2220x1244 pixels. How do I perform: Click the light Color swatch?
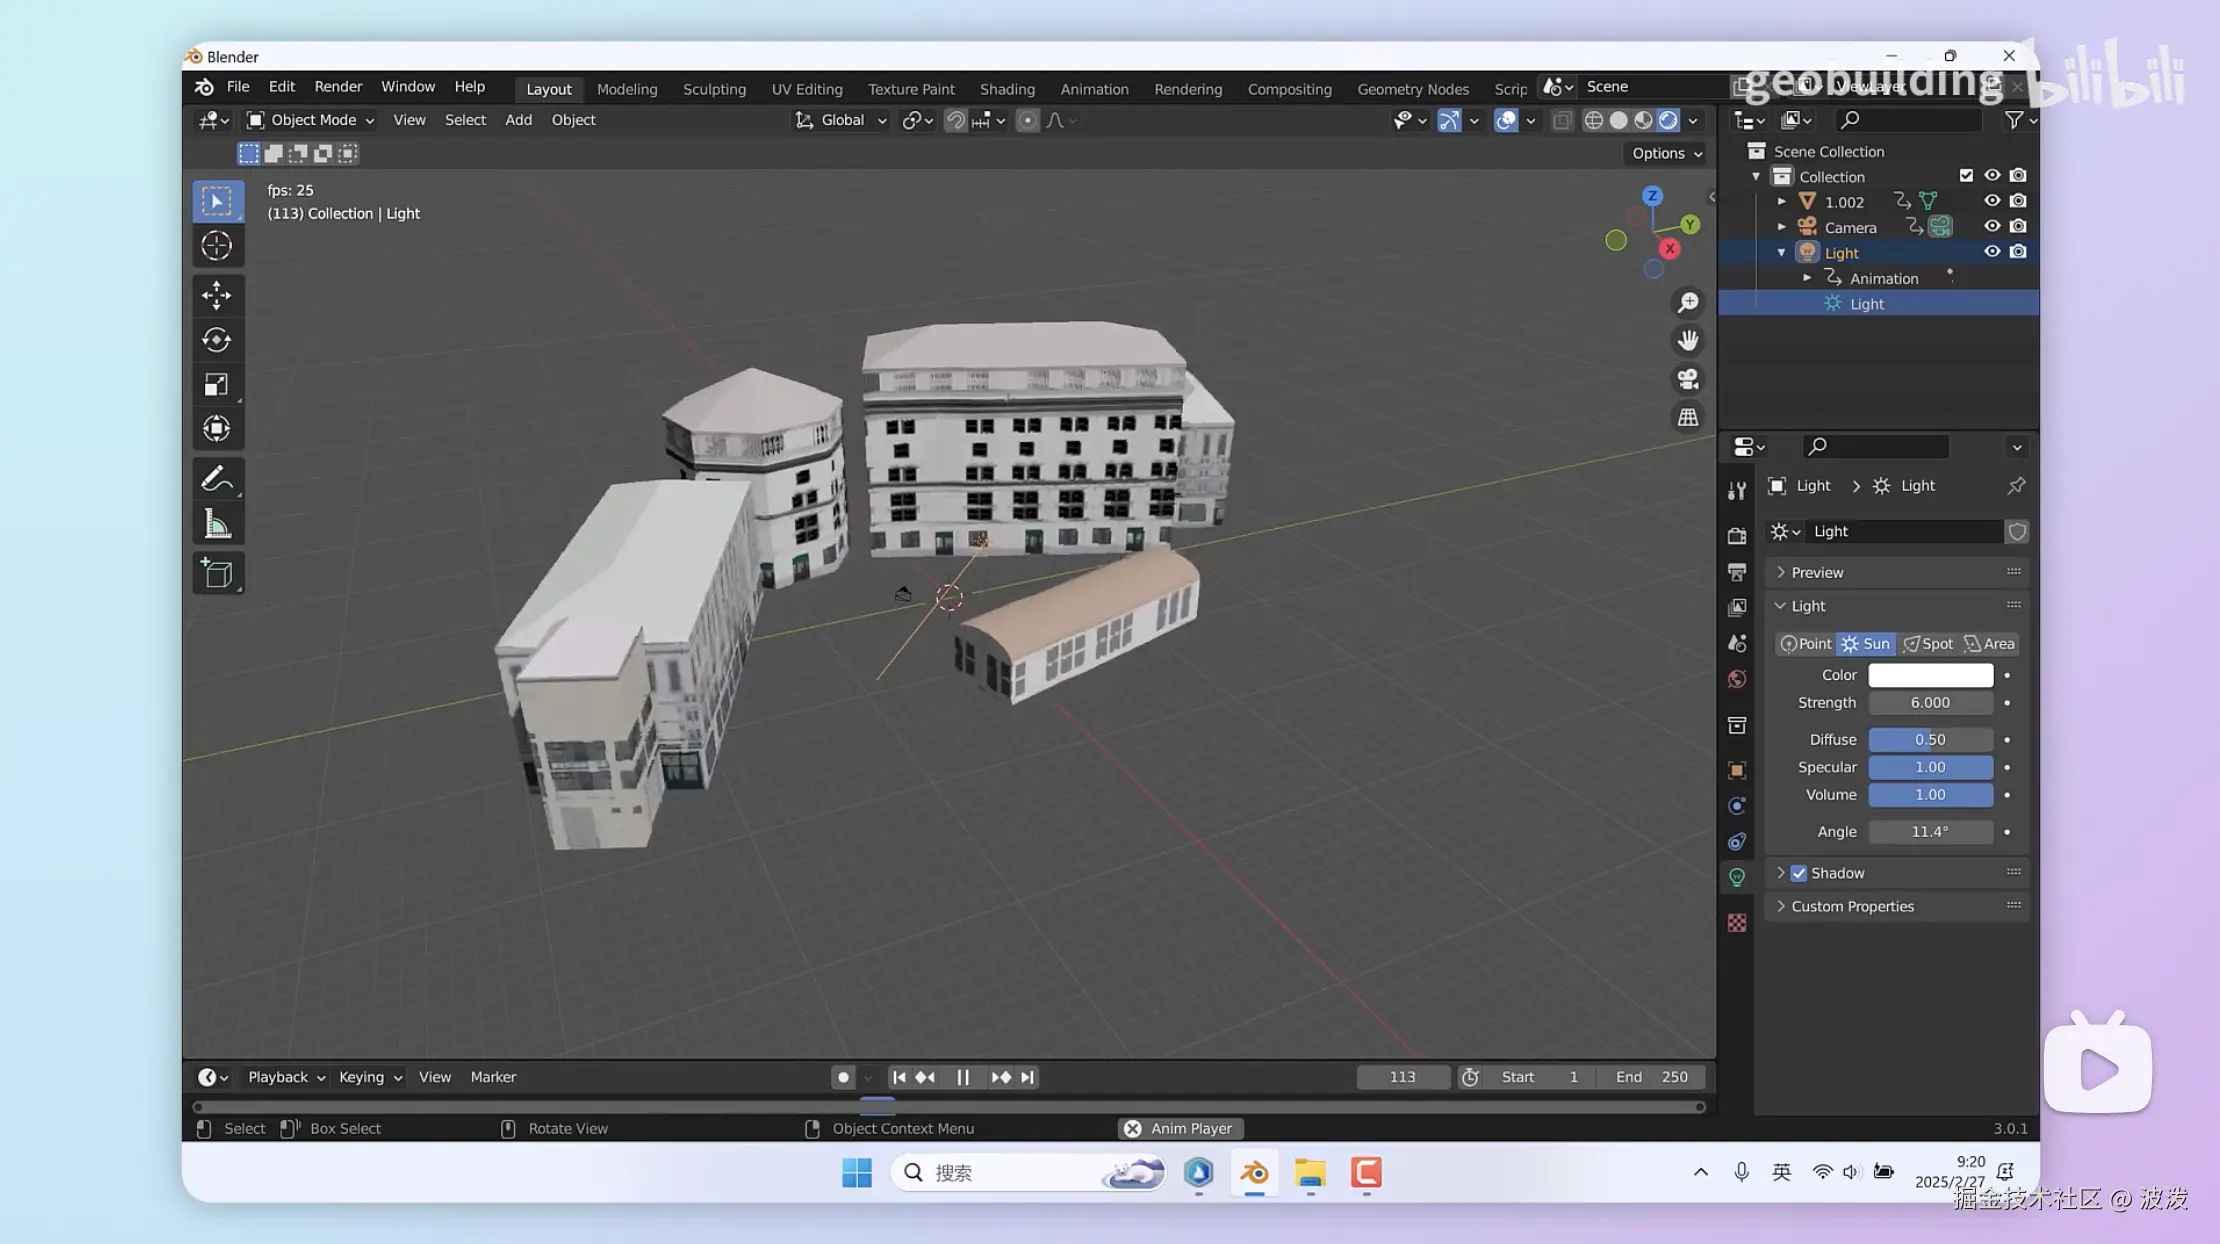click(x=1930, y=675)
